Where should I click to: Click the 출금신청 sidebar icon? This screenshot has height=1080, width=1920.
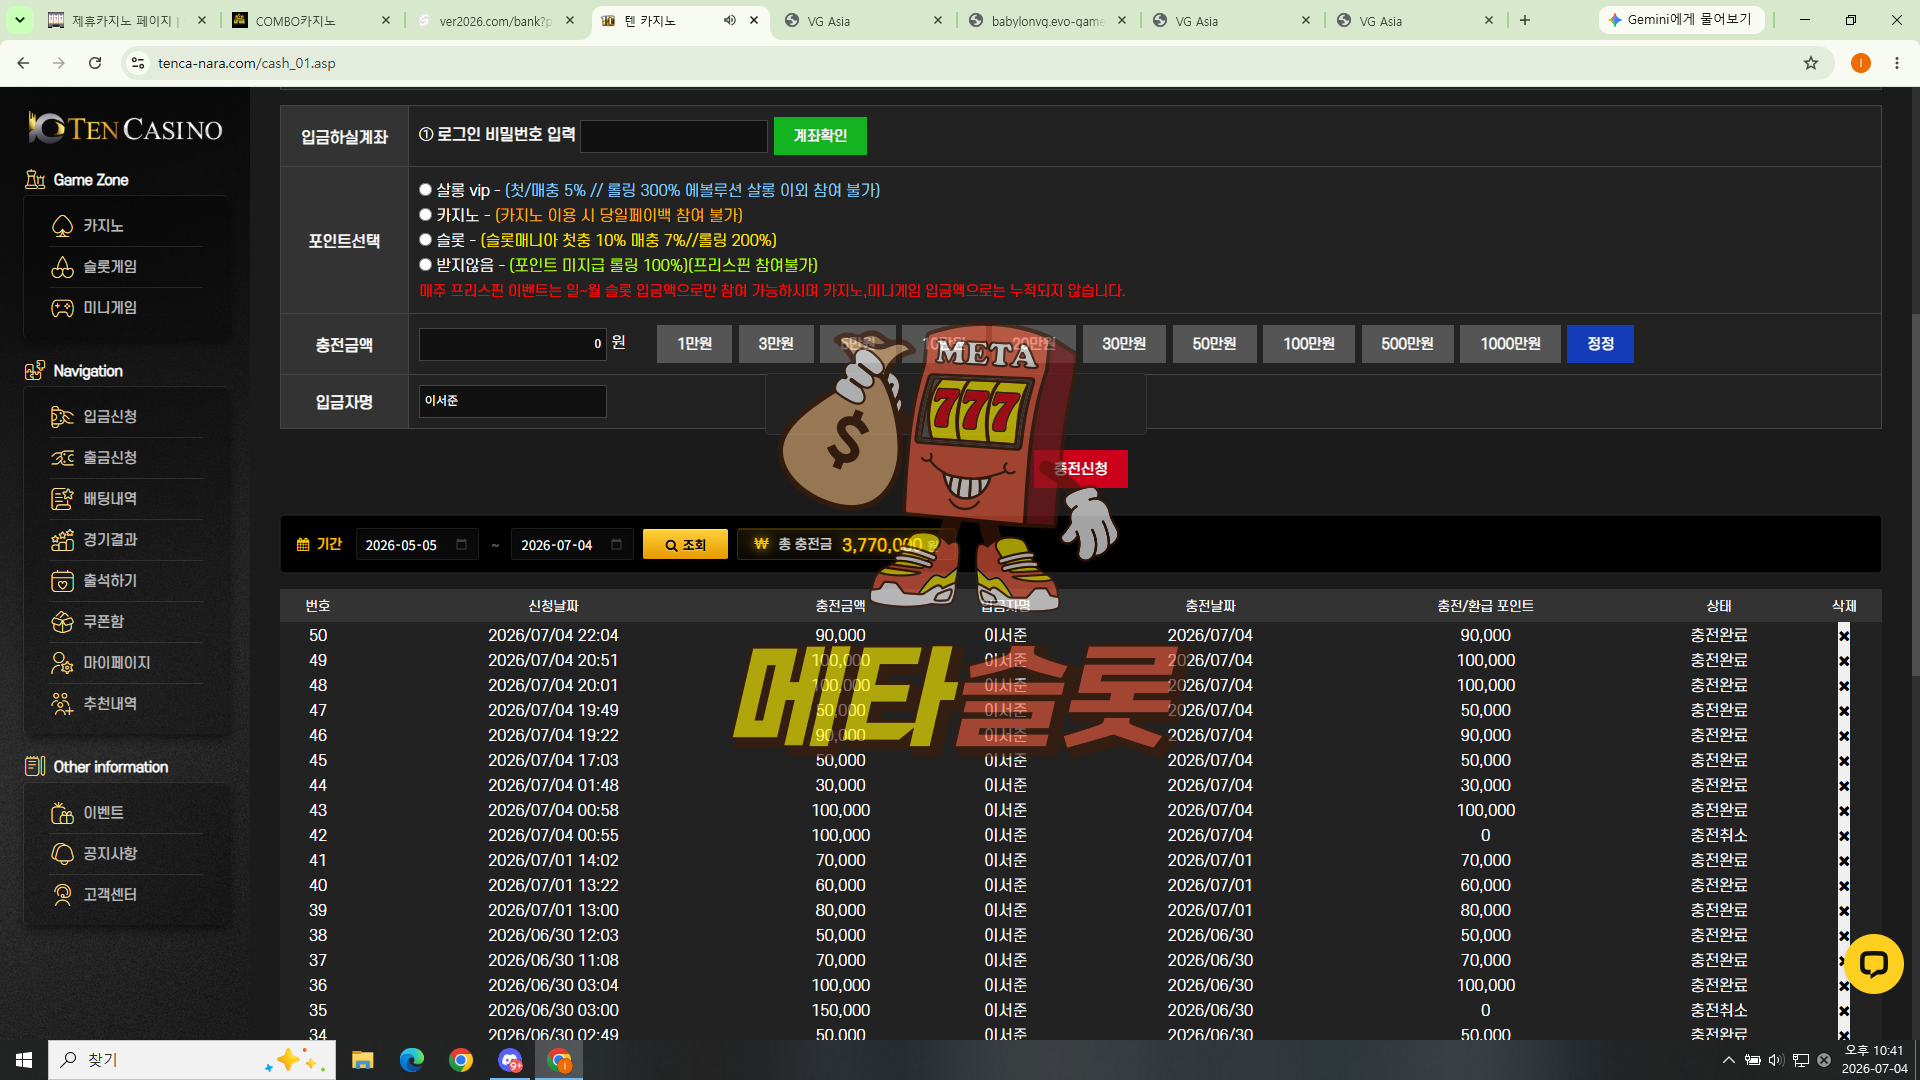point(62,457)
